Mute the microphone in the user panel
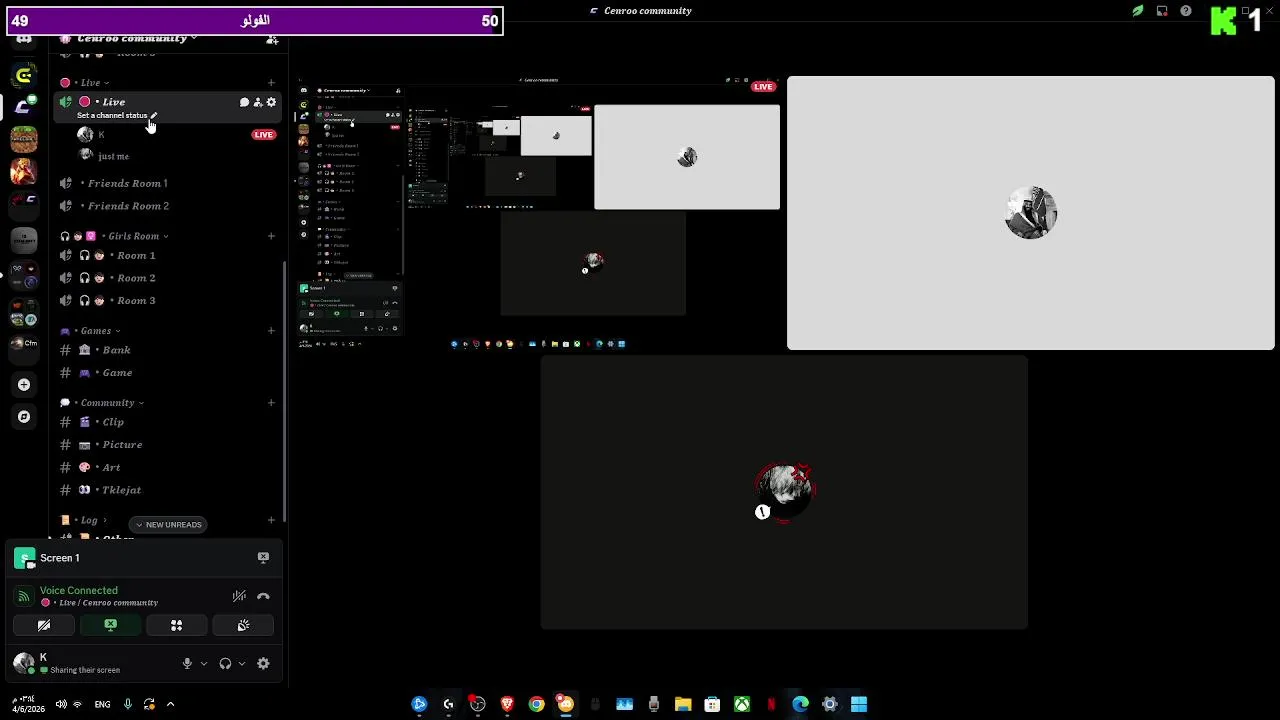 tap(187, 663)
